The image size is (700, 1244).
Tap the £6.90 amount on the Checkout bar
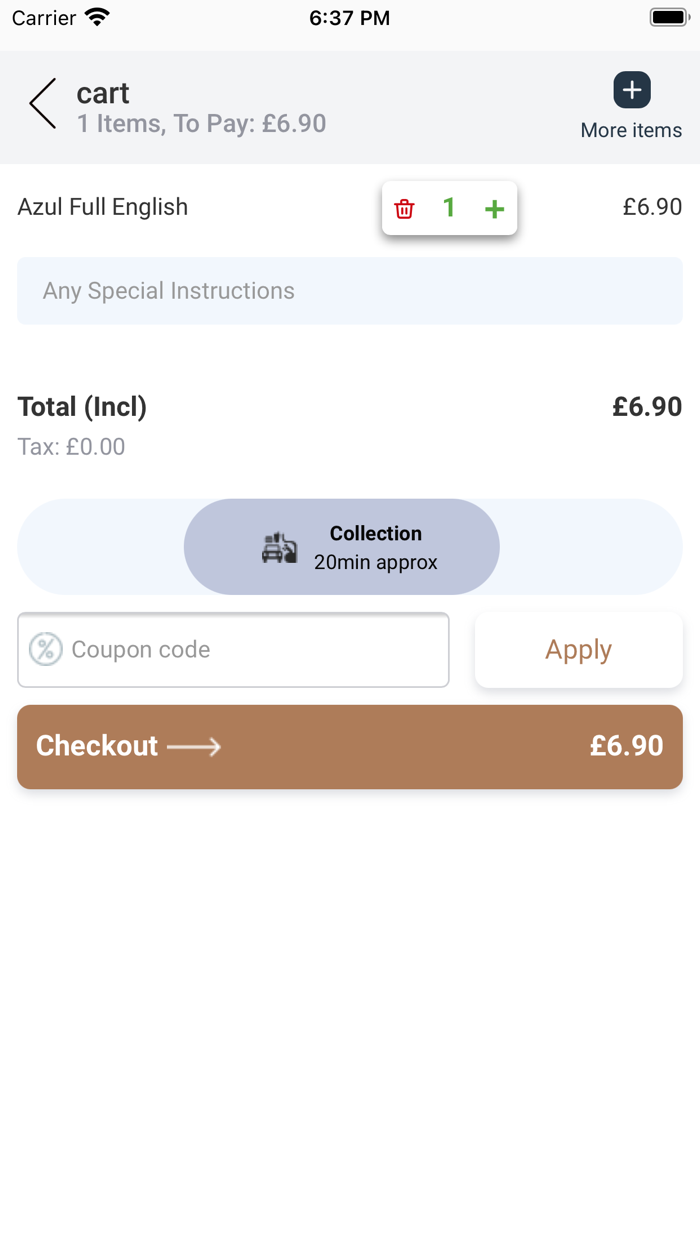tap(626, 746)
